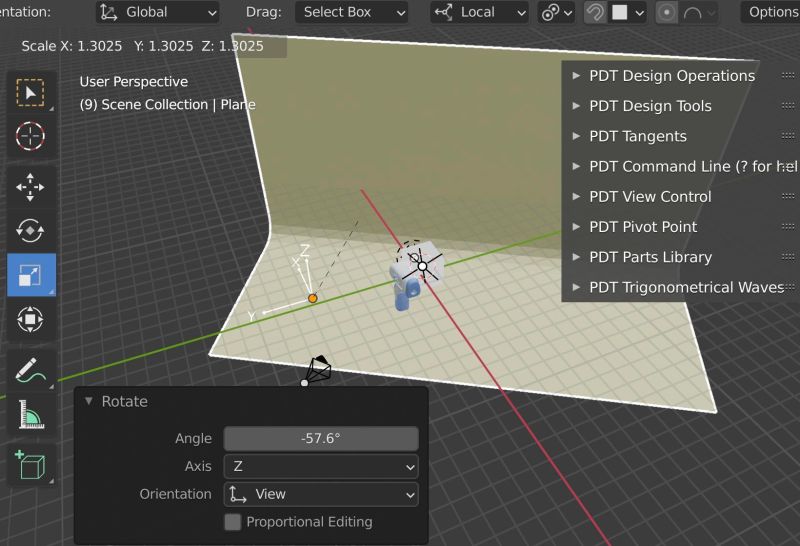800x546 pixels.
Task: Collapse the Rotate operator panel
Action: pos(89,401)
